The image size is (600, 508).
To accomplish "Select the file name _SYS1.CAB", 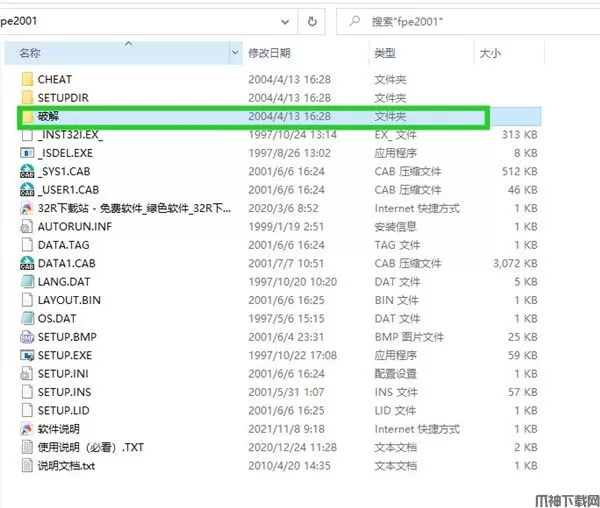I will (x=64, y=171).
